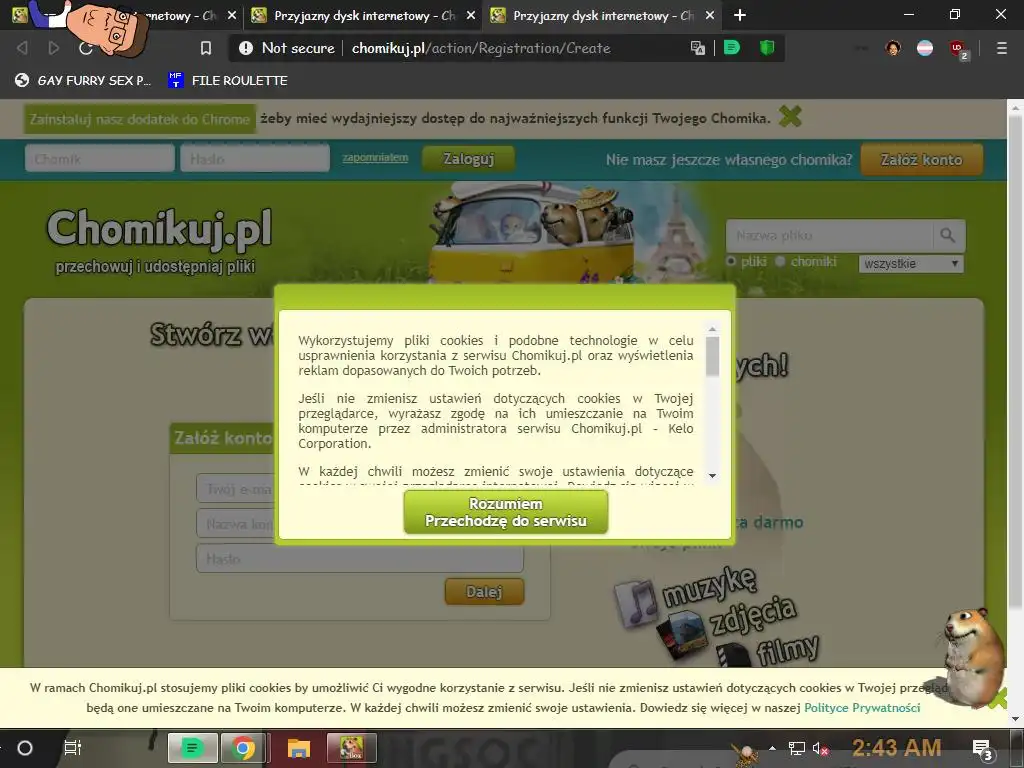Switch to the first browser tab

124,15
